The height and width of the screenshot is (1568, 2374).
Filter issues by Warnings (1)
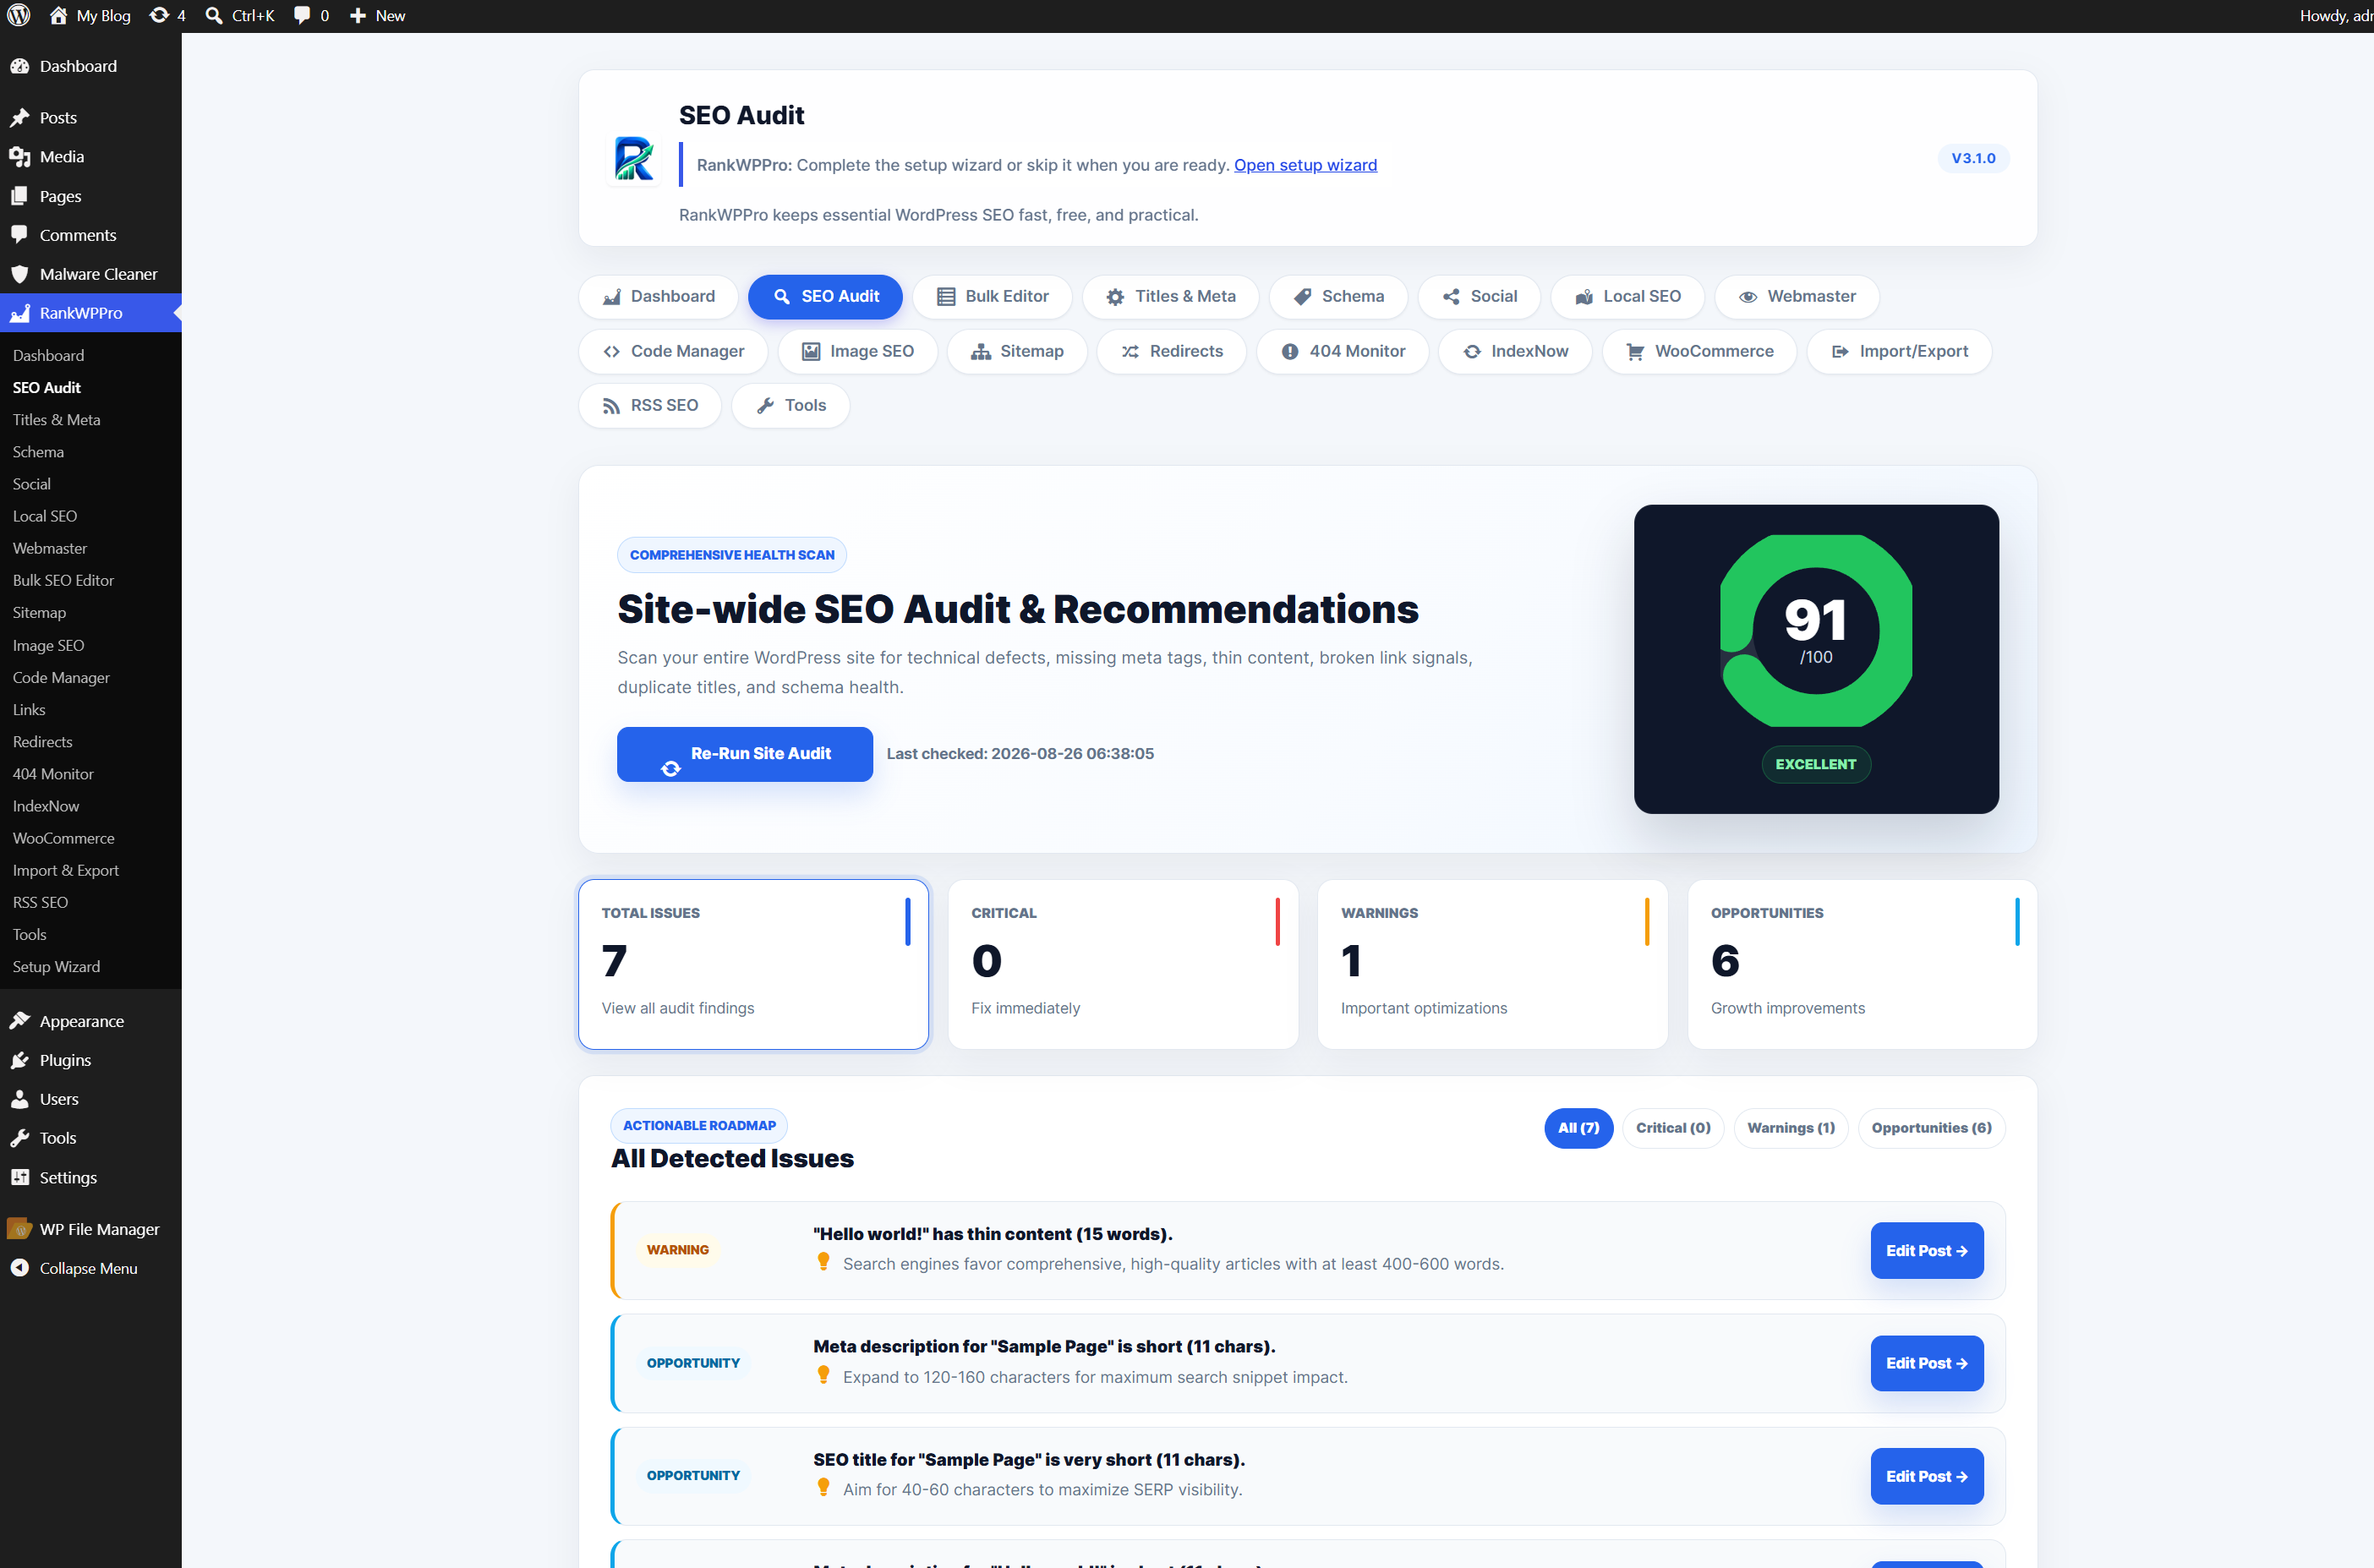(1790, 1128)
